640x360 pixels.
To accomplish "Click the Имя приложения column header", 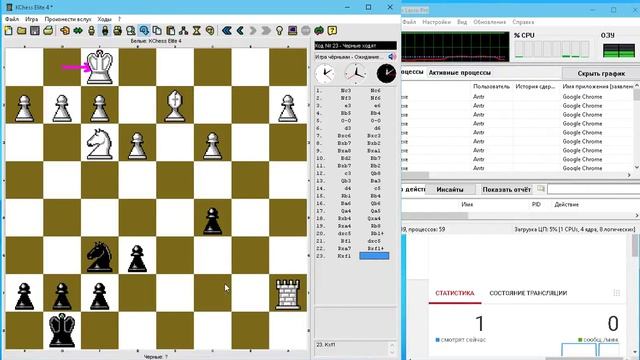I will (598, 87).
